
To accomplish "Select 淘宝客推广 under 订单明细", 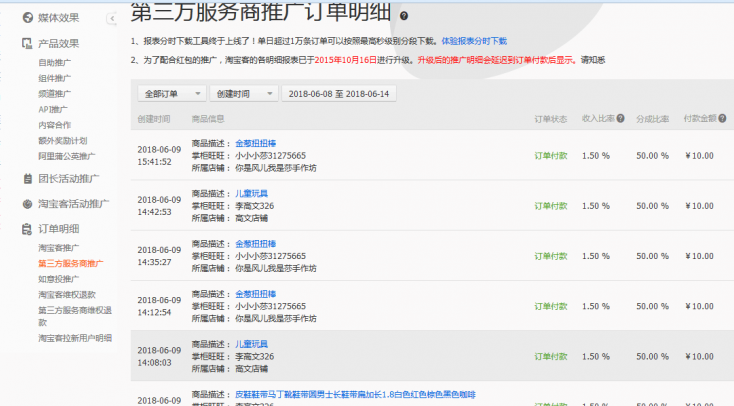I will coord(58,247).
